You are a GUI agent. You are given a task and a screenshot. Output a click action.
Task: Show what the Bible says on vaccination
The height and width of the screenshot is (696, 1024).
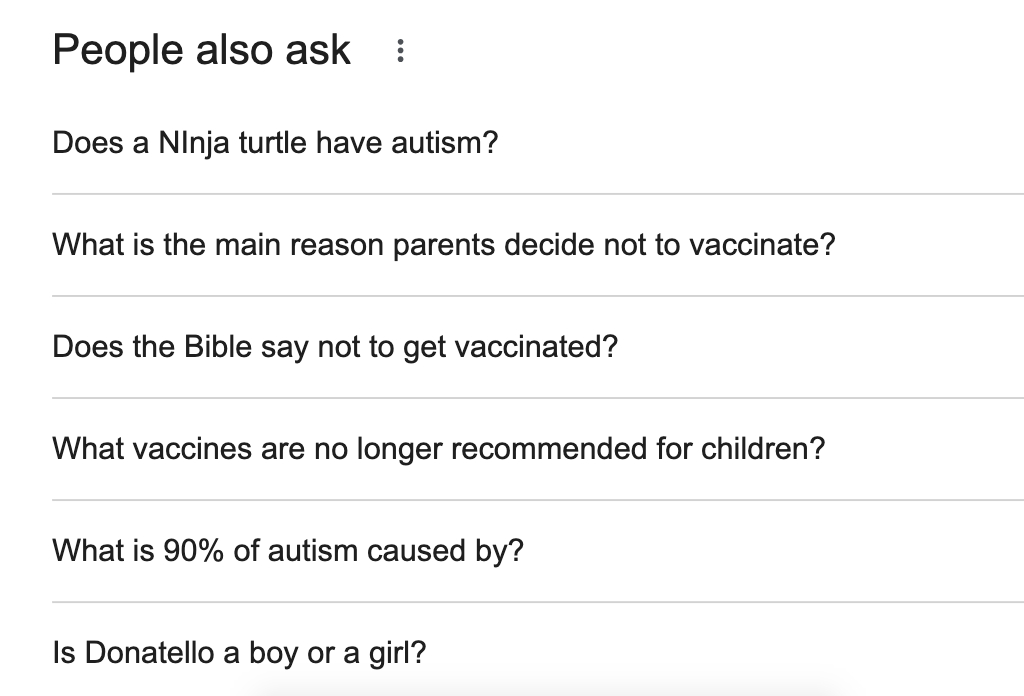[335, 347]
